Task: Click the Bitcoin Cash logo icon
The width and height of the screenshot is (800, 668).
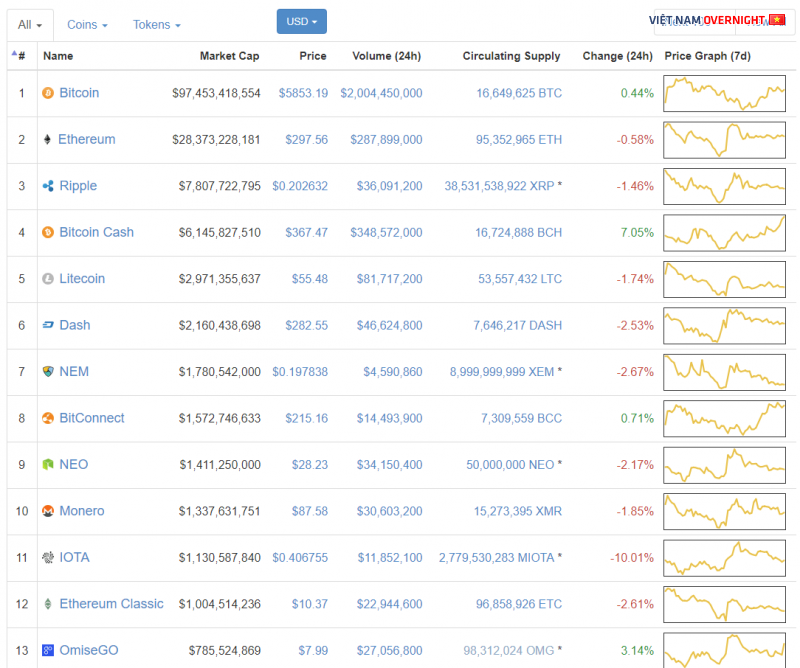Action: tap(48, 232)
